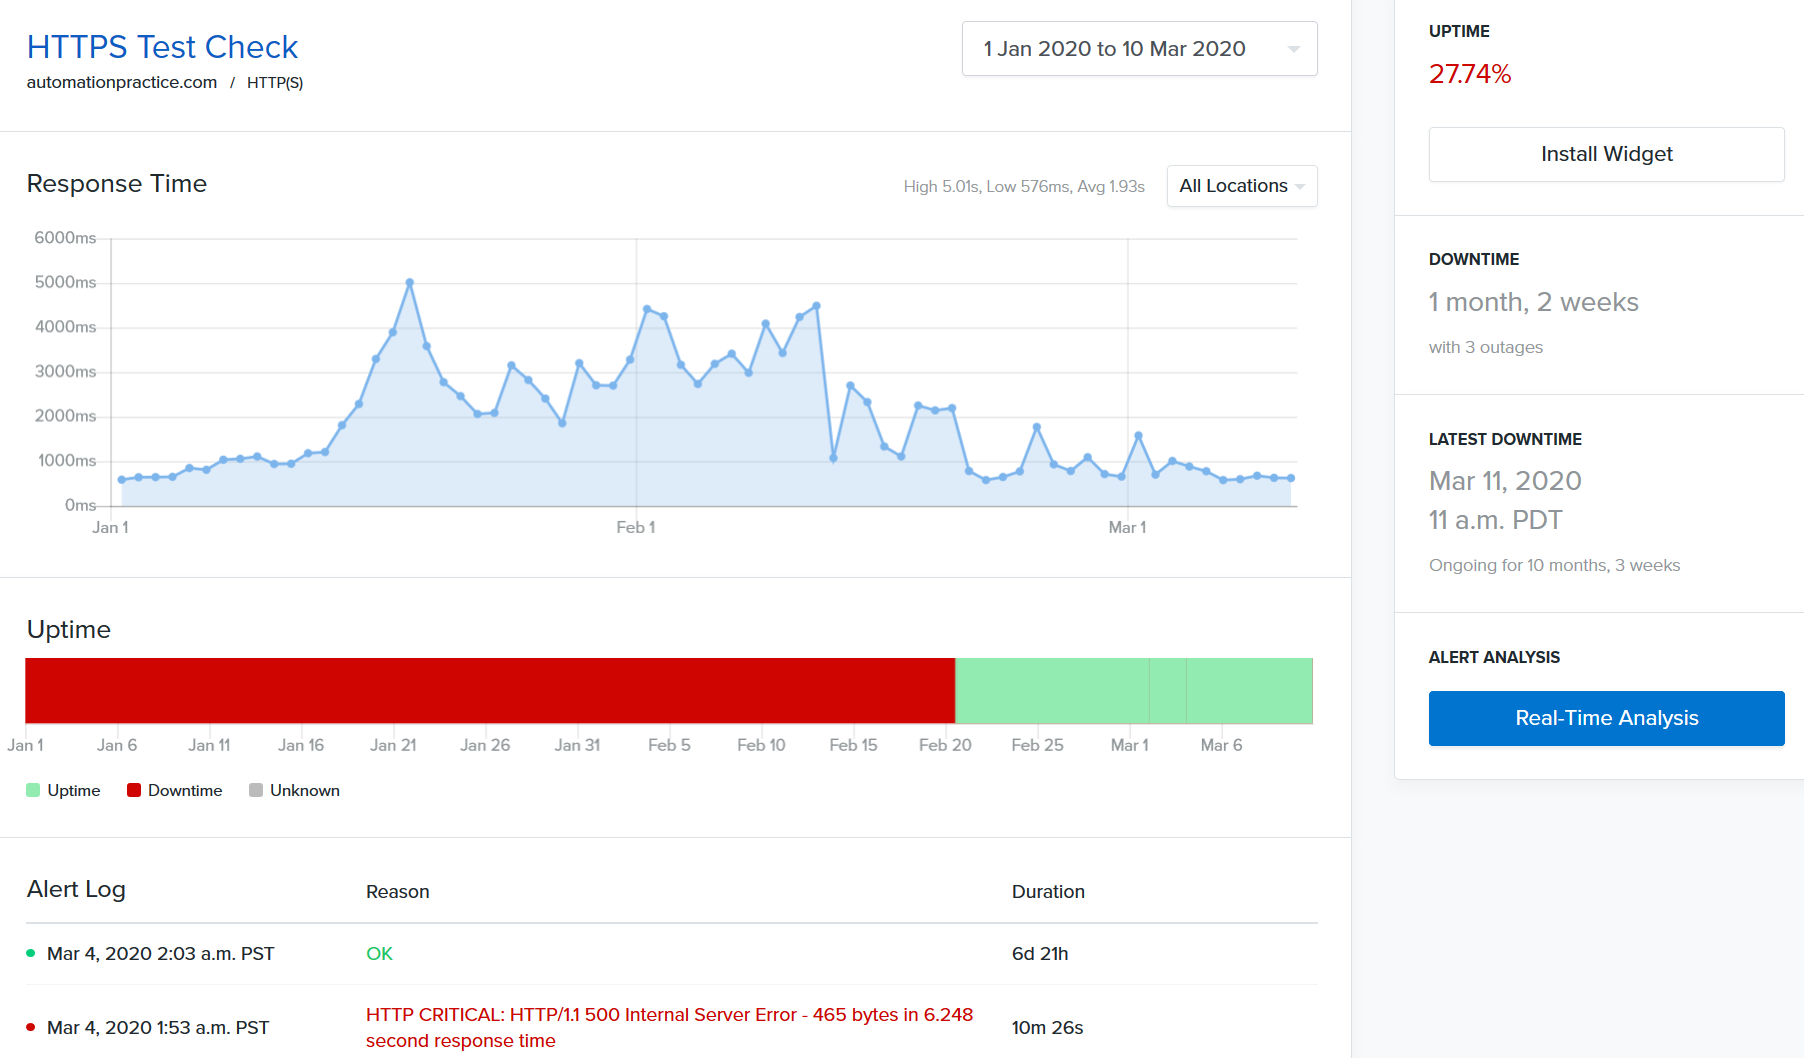Select the HTTP(S) breadcrumb item

[x=275, y=83]
